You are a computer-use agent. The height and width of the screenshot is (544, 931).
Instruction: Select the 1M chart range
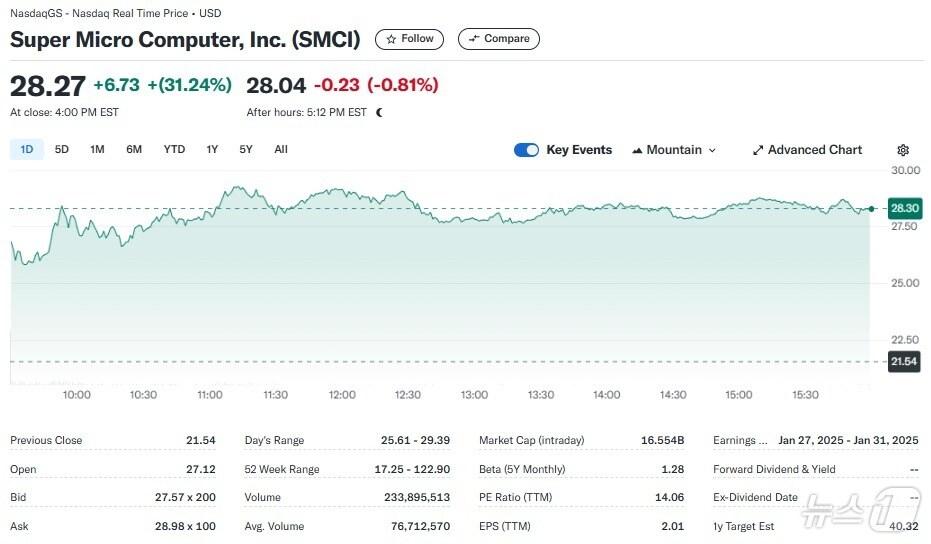97,149
